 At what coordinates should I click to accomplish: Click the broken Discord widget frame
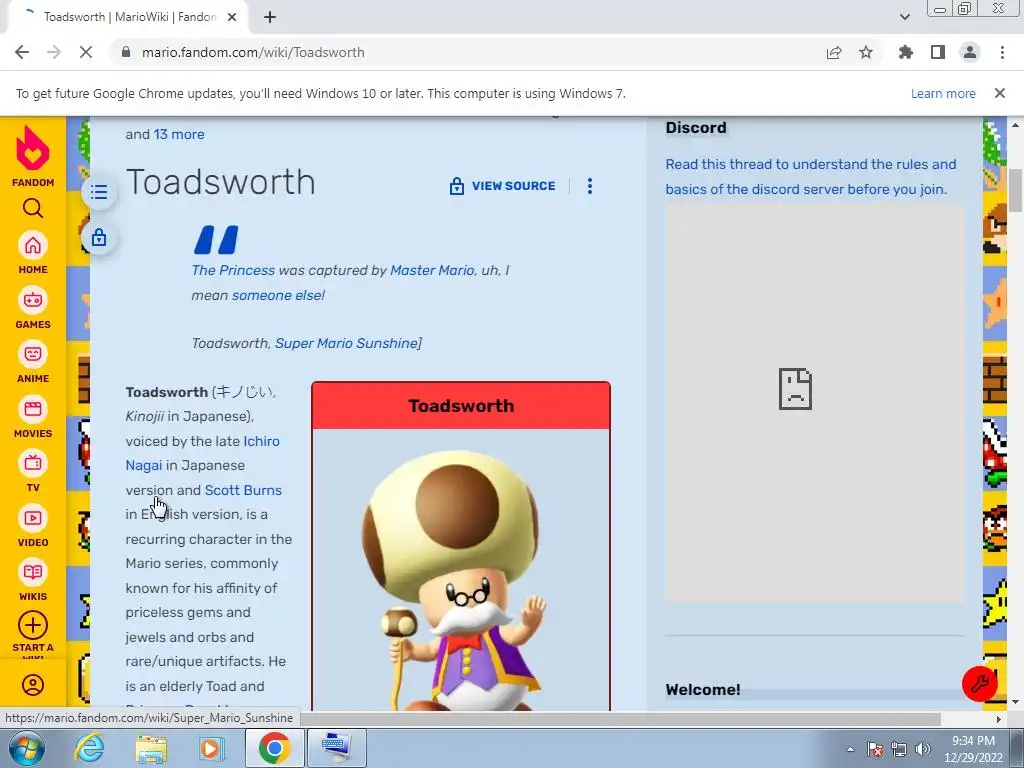[x=814, y=402]
